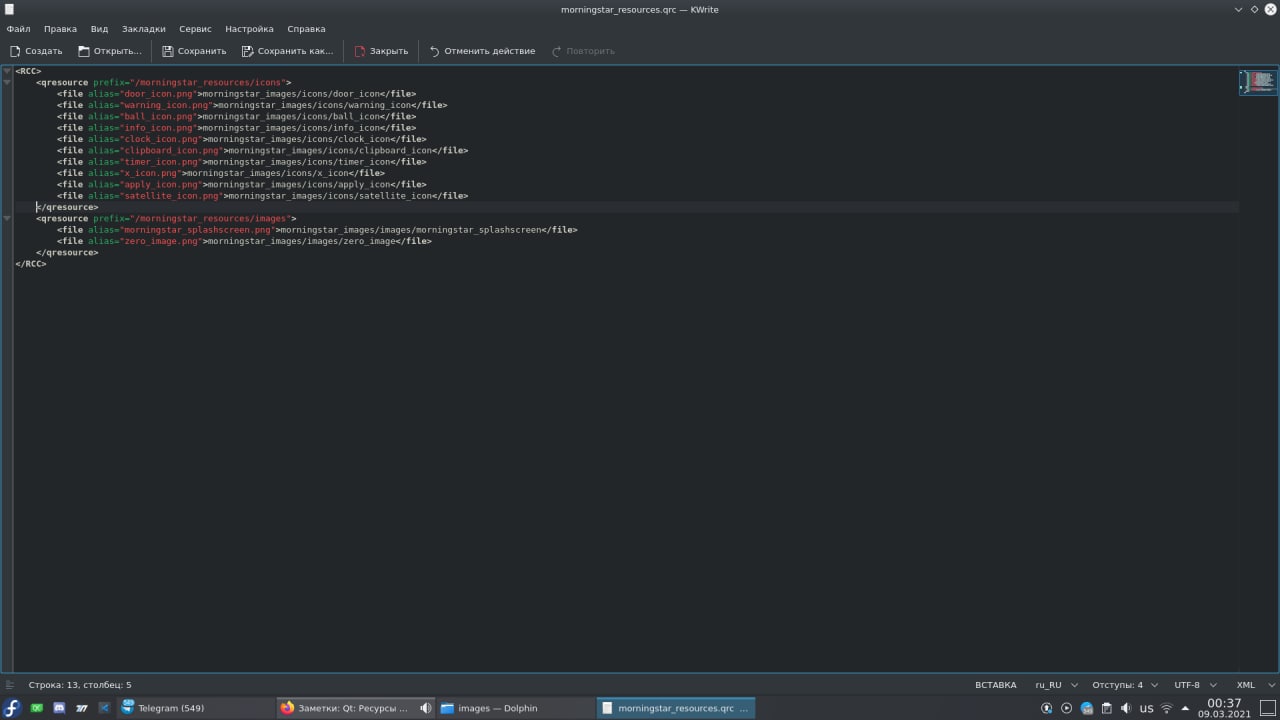Launch VS Code from taskbar
Screen dimensions: 1280x720
(x=104, y=708)
